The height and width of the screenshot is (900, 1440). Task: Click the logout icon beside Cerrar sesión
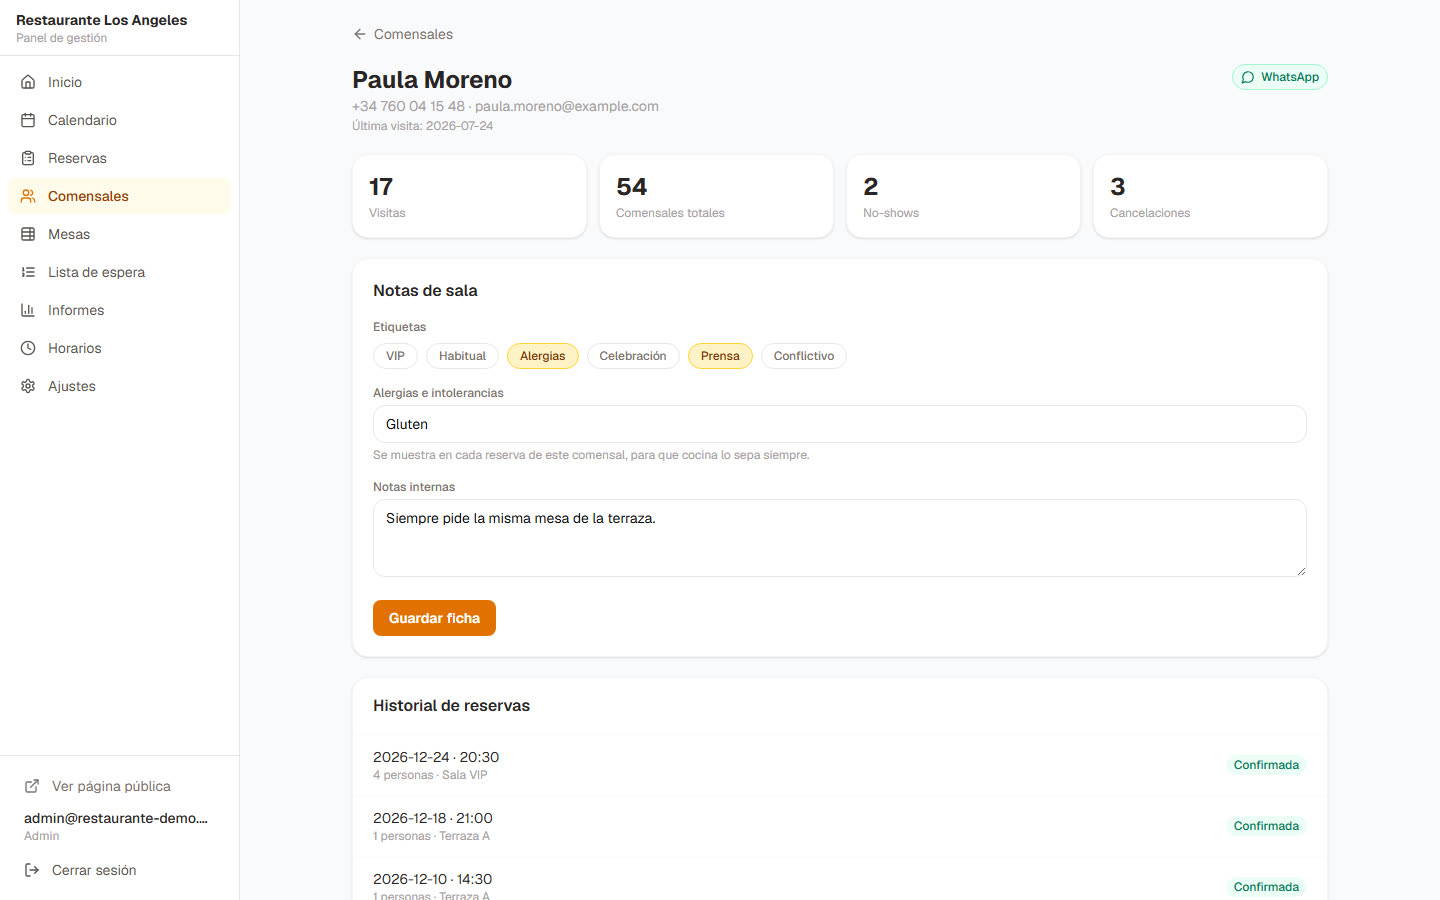[32, 870]
